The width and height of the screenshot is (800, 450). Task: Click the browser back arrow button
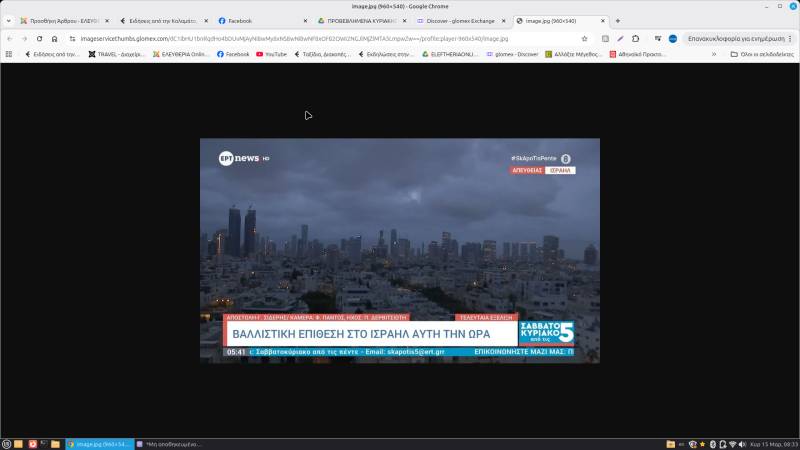(9, 38)
